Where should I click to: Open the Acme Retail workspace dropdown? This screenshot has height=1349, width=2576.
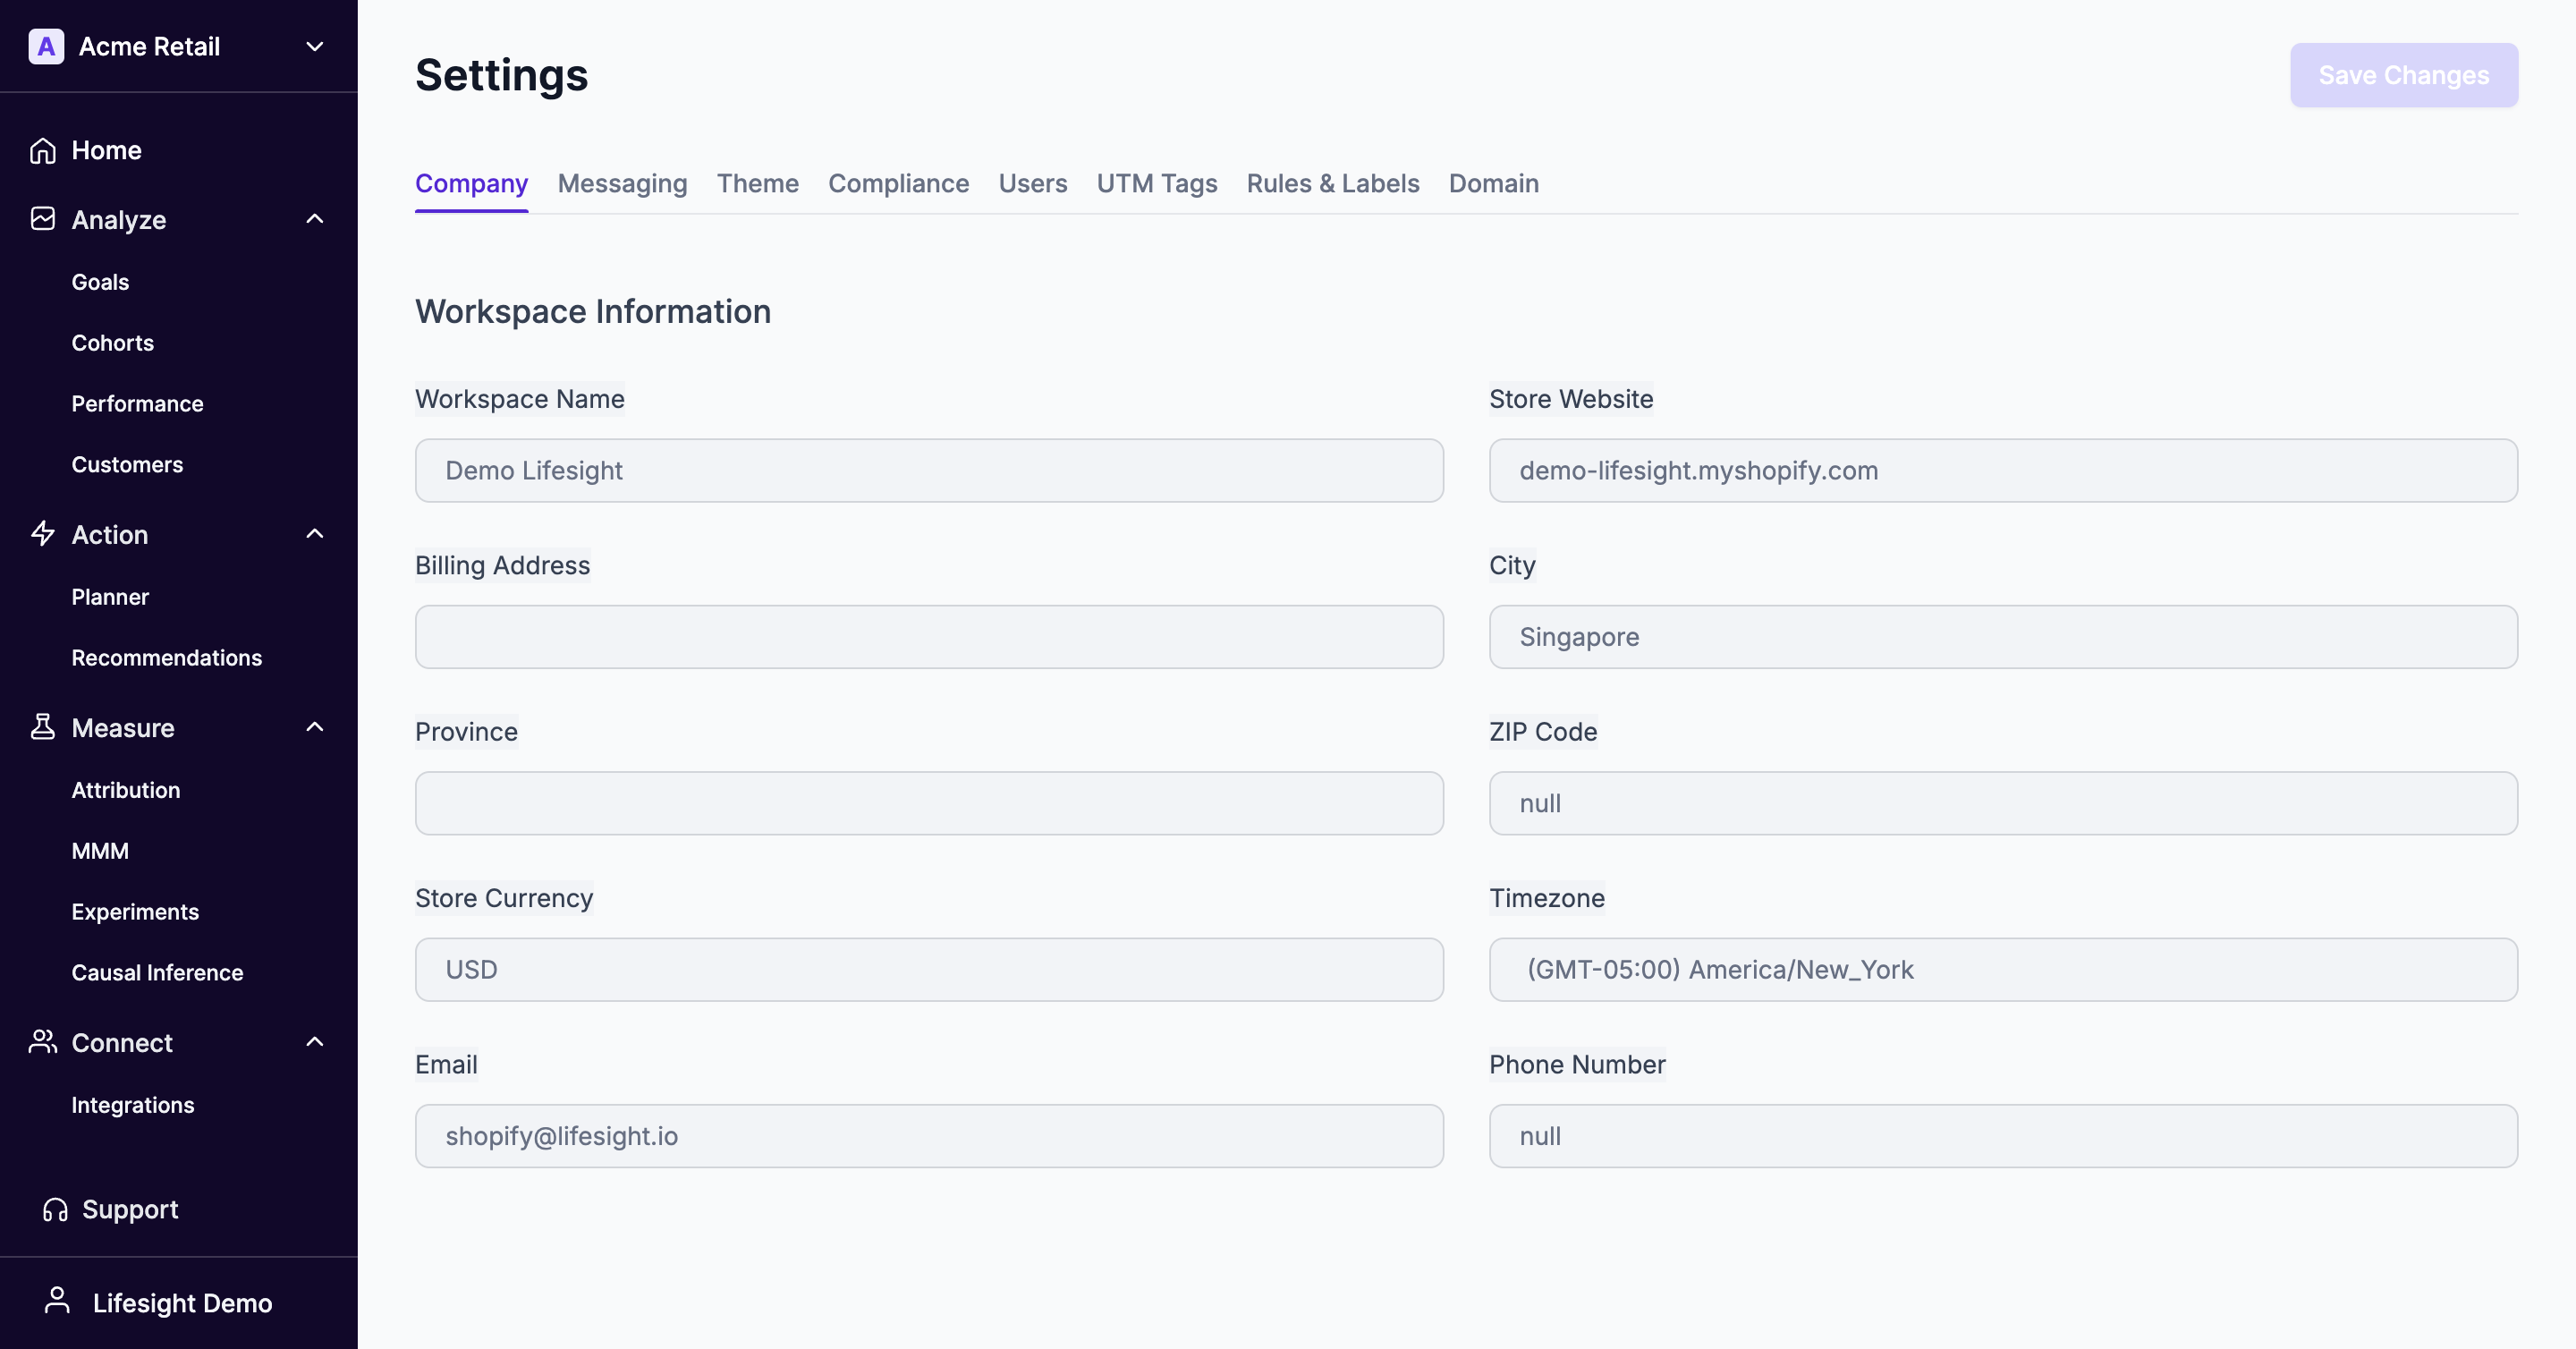(x=314, y=47)
